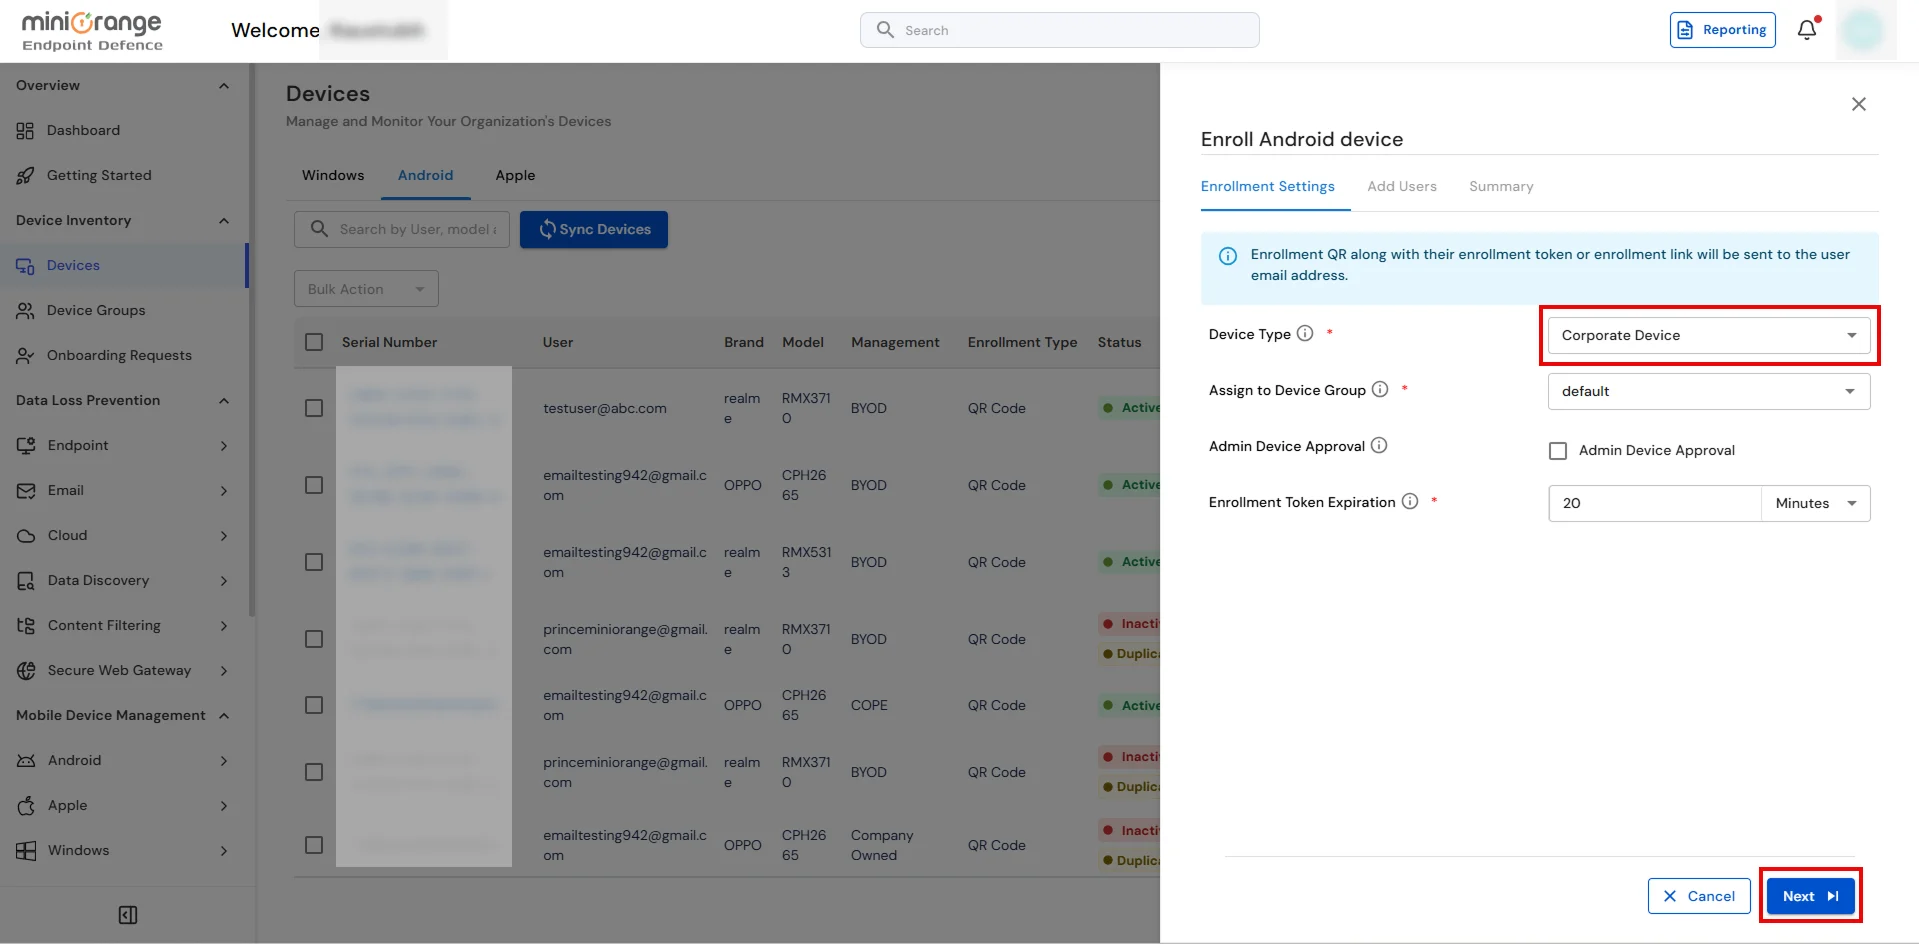Open the Reporting button
Image resolution: width=1919 pixels, height=944 pixels.
point(1723,30)
